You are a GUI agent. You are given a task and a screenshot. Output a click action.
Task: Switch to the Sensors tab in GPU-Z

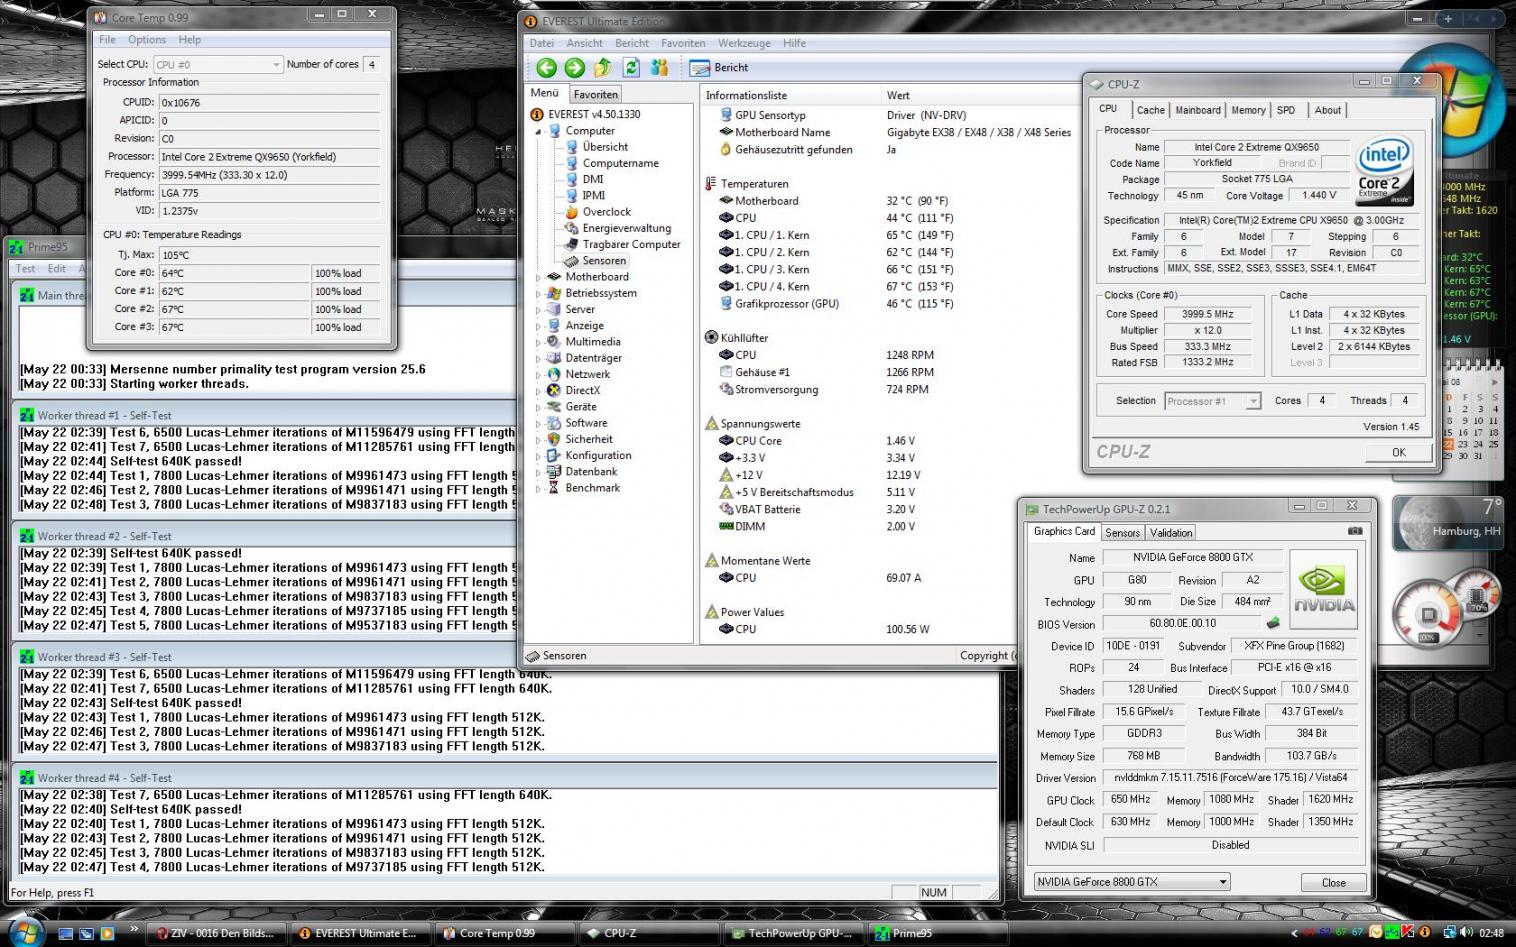[1122, 533]
